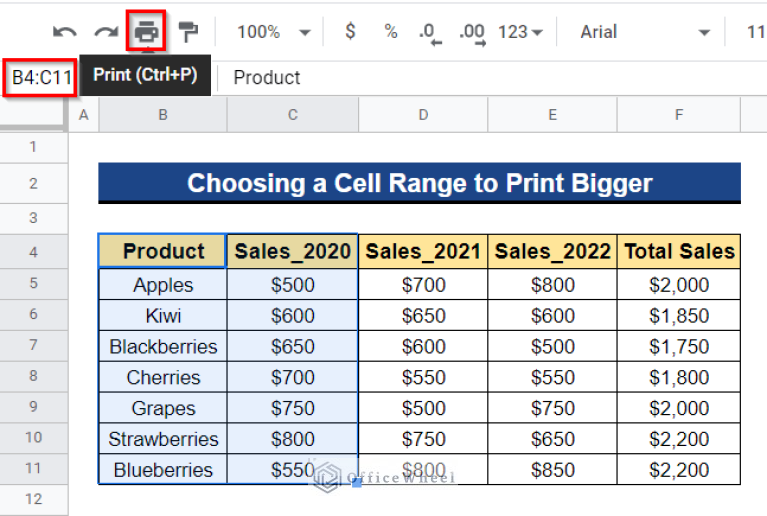This screenshot has width=767, height=516.
Task: Click the title cell Choosing a Cell Range
Action: pos(419,184)
